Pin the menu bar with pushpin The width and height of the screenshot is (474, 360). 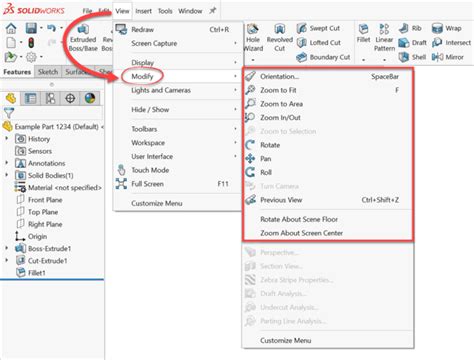click(x=212, y=11)
